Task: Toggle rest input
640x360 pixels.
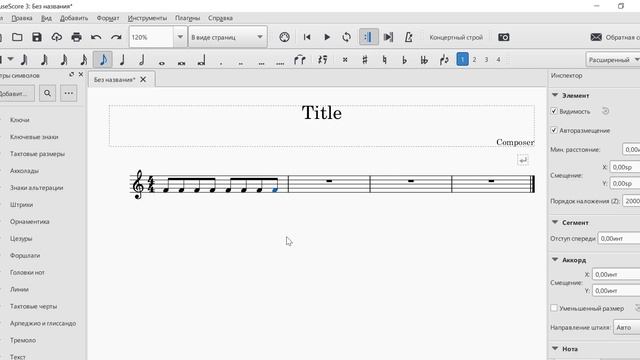Action: point(322,60)
